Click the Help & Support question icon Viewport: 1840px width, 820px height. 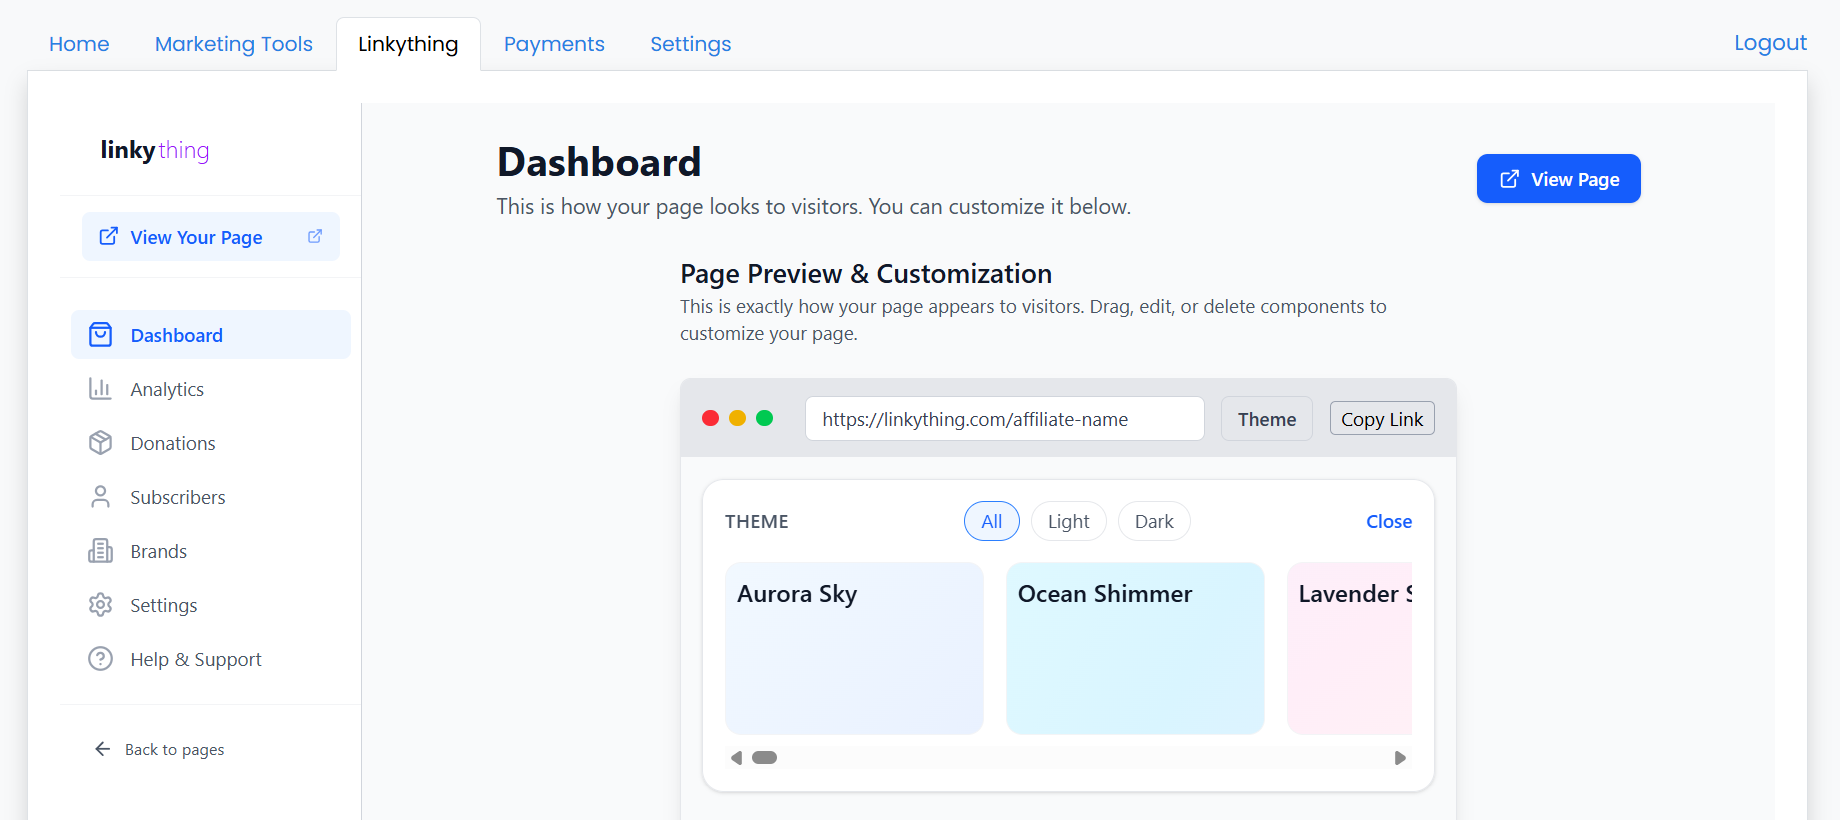point(100,659)
